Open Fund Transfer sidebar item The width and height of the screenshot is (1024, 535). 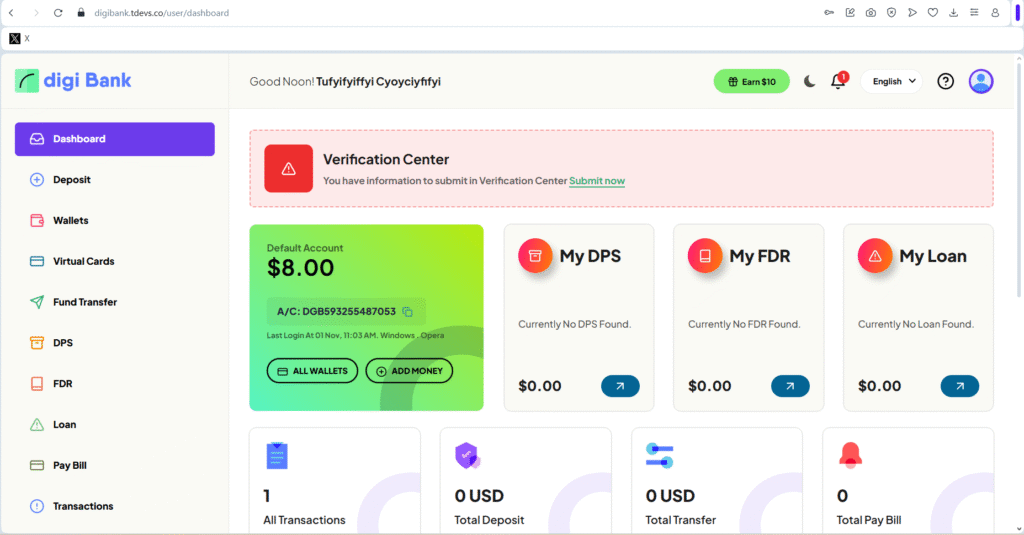[x=84, y=302]
